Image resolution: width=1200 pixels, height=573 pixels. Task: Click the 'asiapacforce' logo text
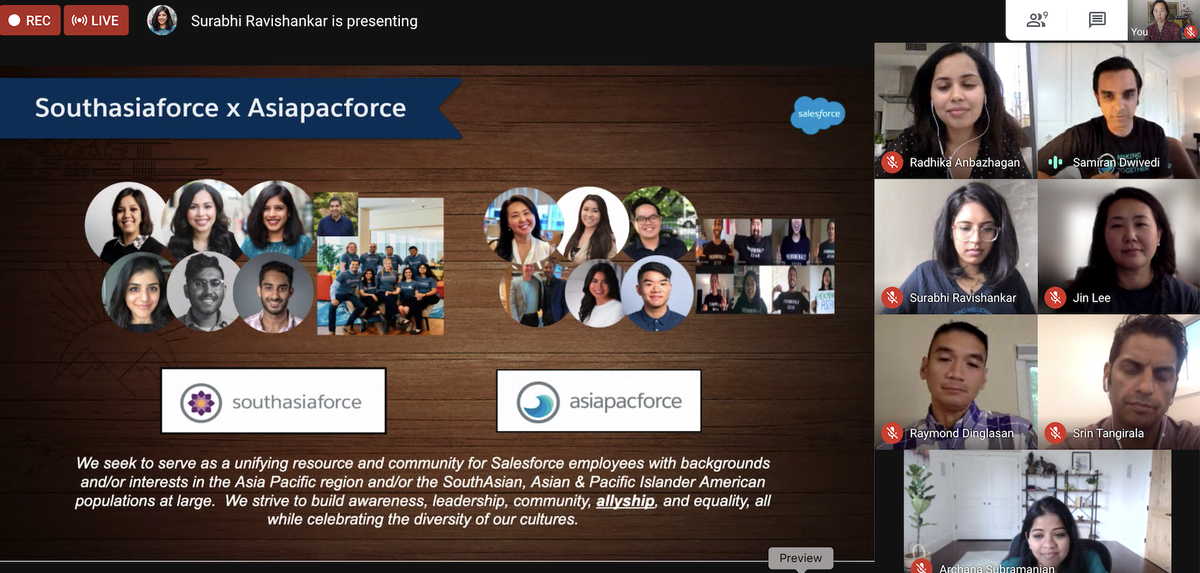coord(625,402)
